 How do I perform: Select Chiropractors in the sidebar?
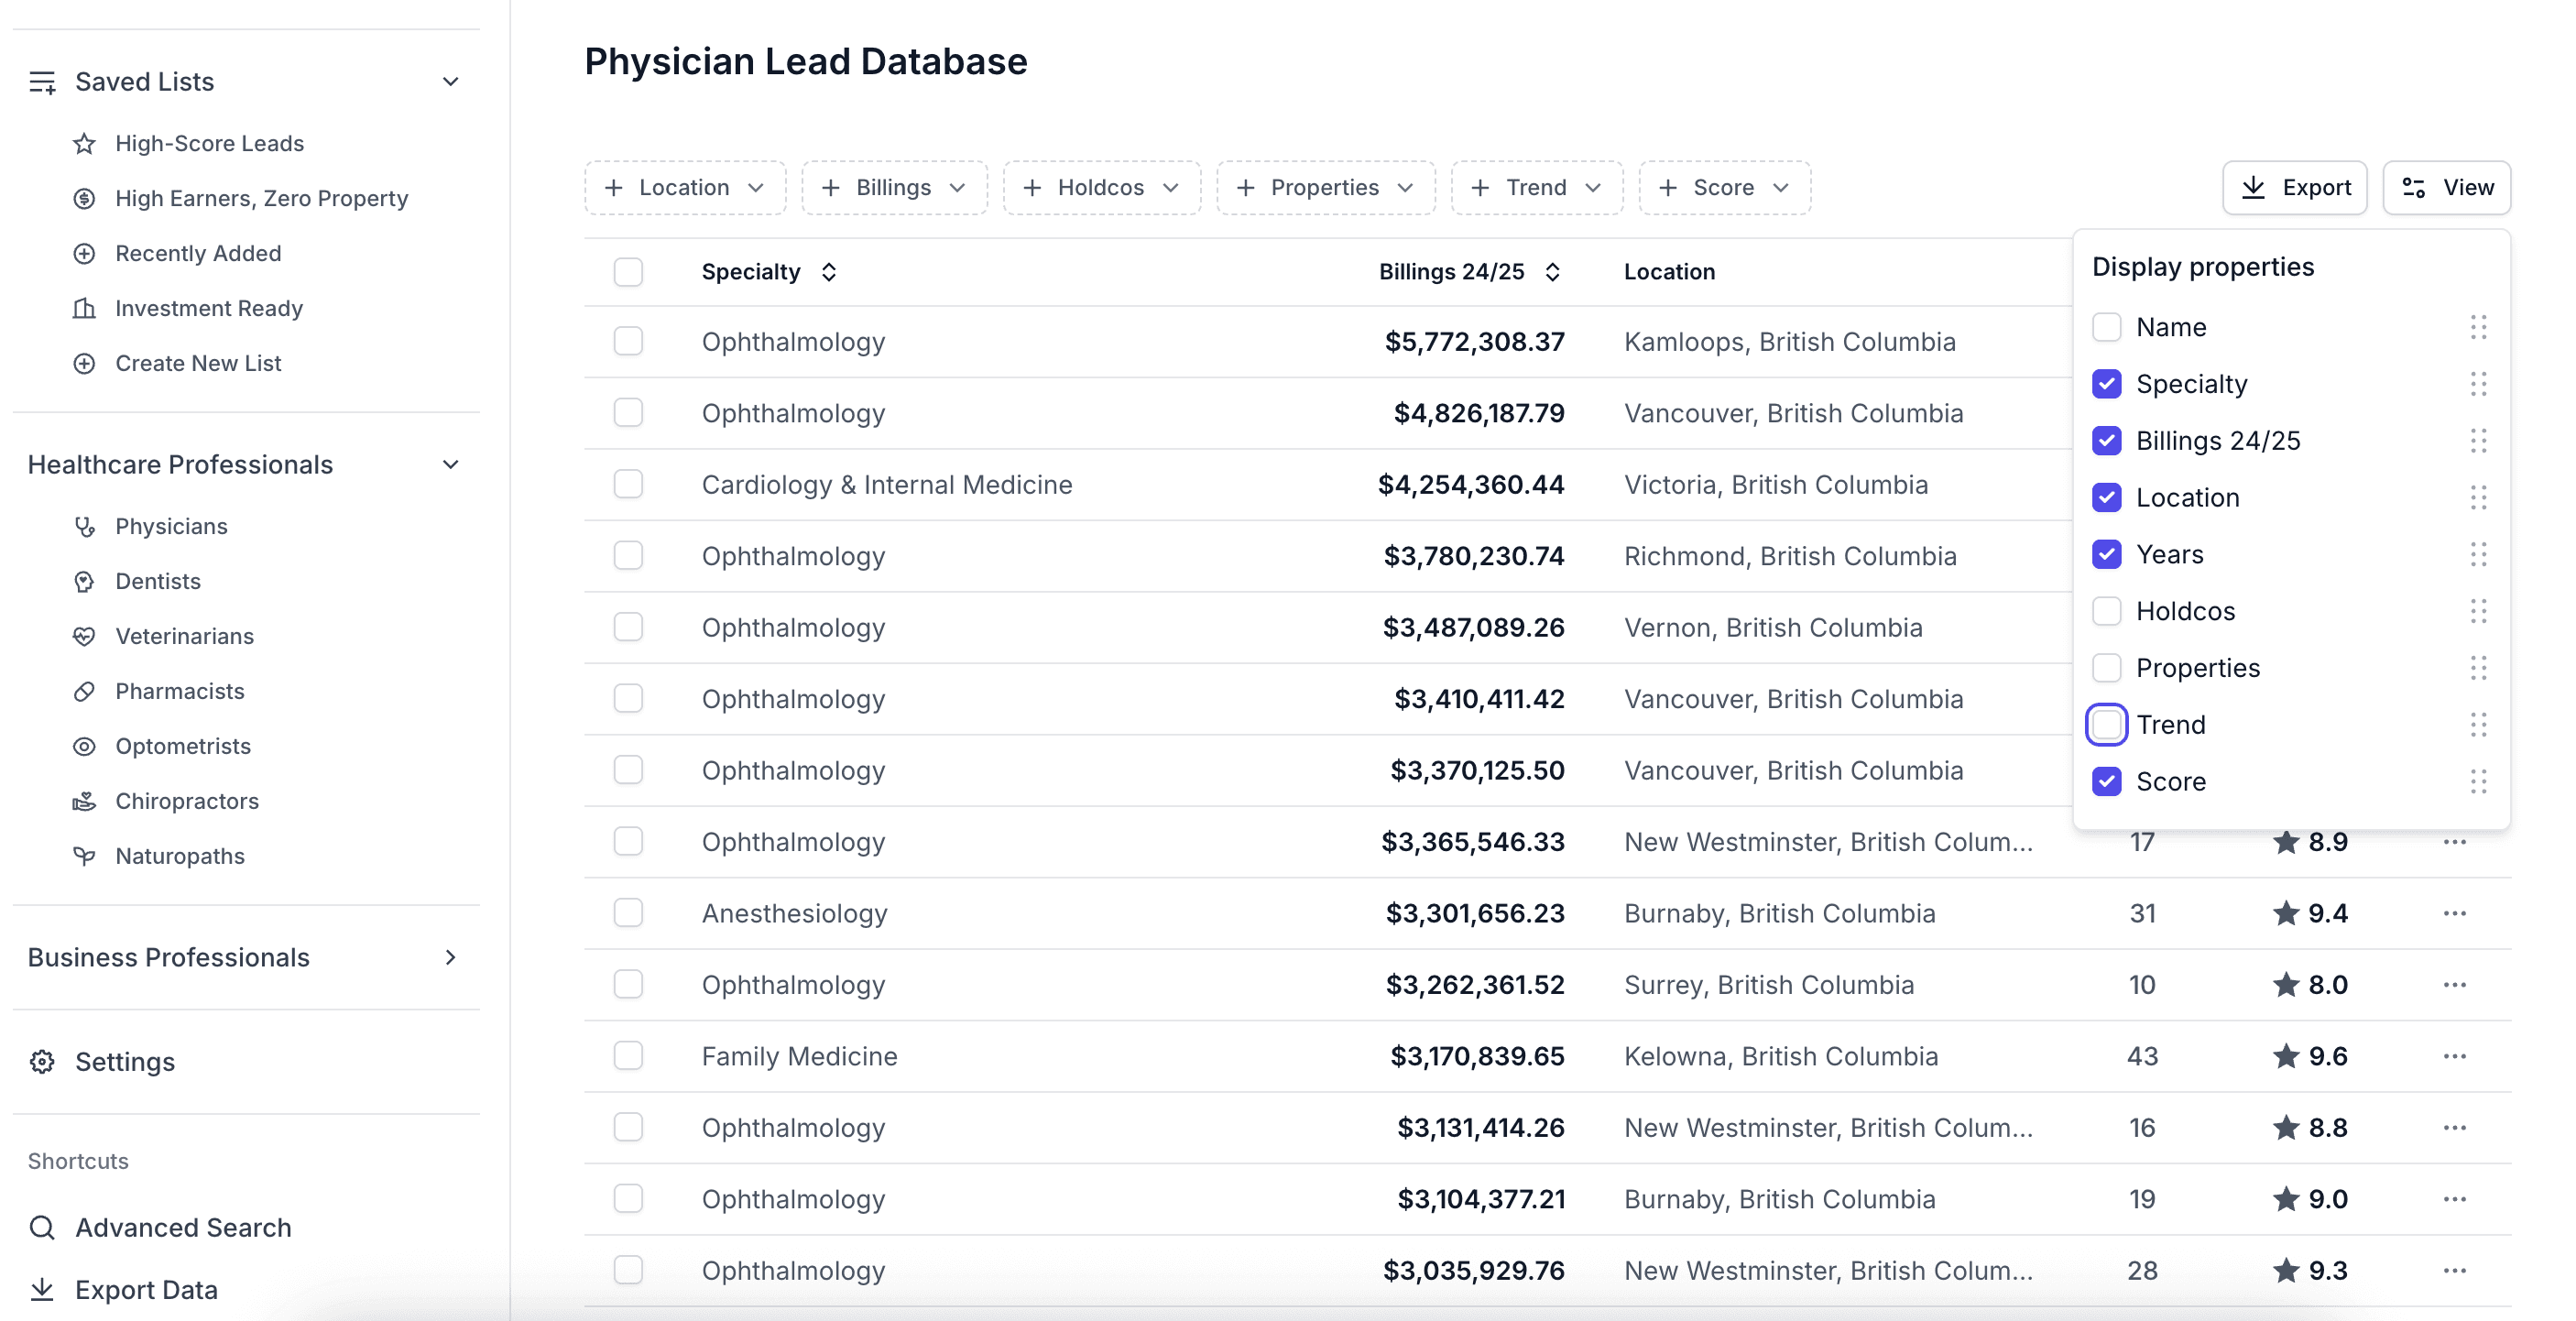(186, 801)
